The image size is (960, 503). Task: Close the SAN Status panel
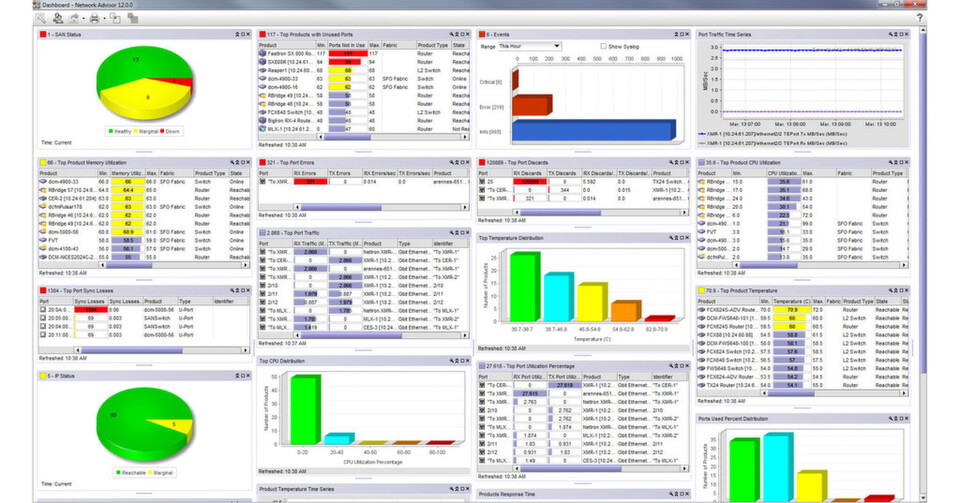tap(248, 34)
